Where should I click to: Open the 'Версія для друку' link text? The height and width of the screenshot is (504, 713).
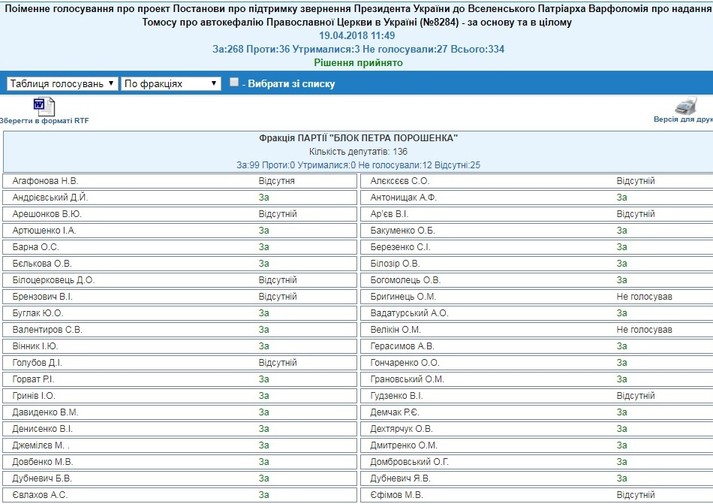[x=682, y=119]
